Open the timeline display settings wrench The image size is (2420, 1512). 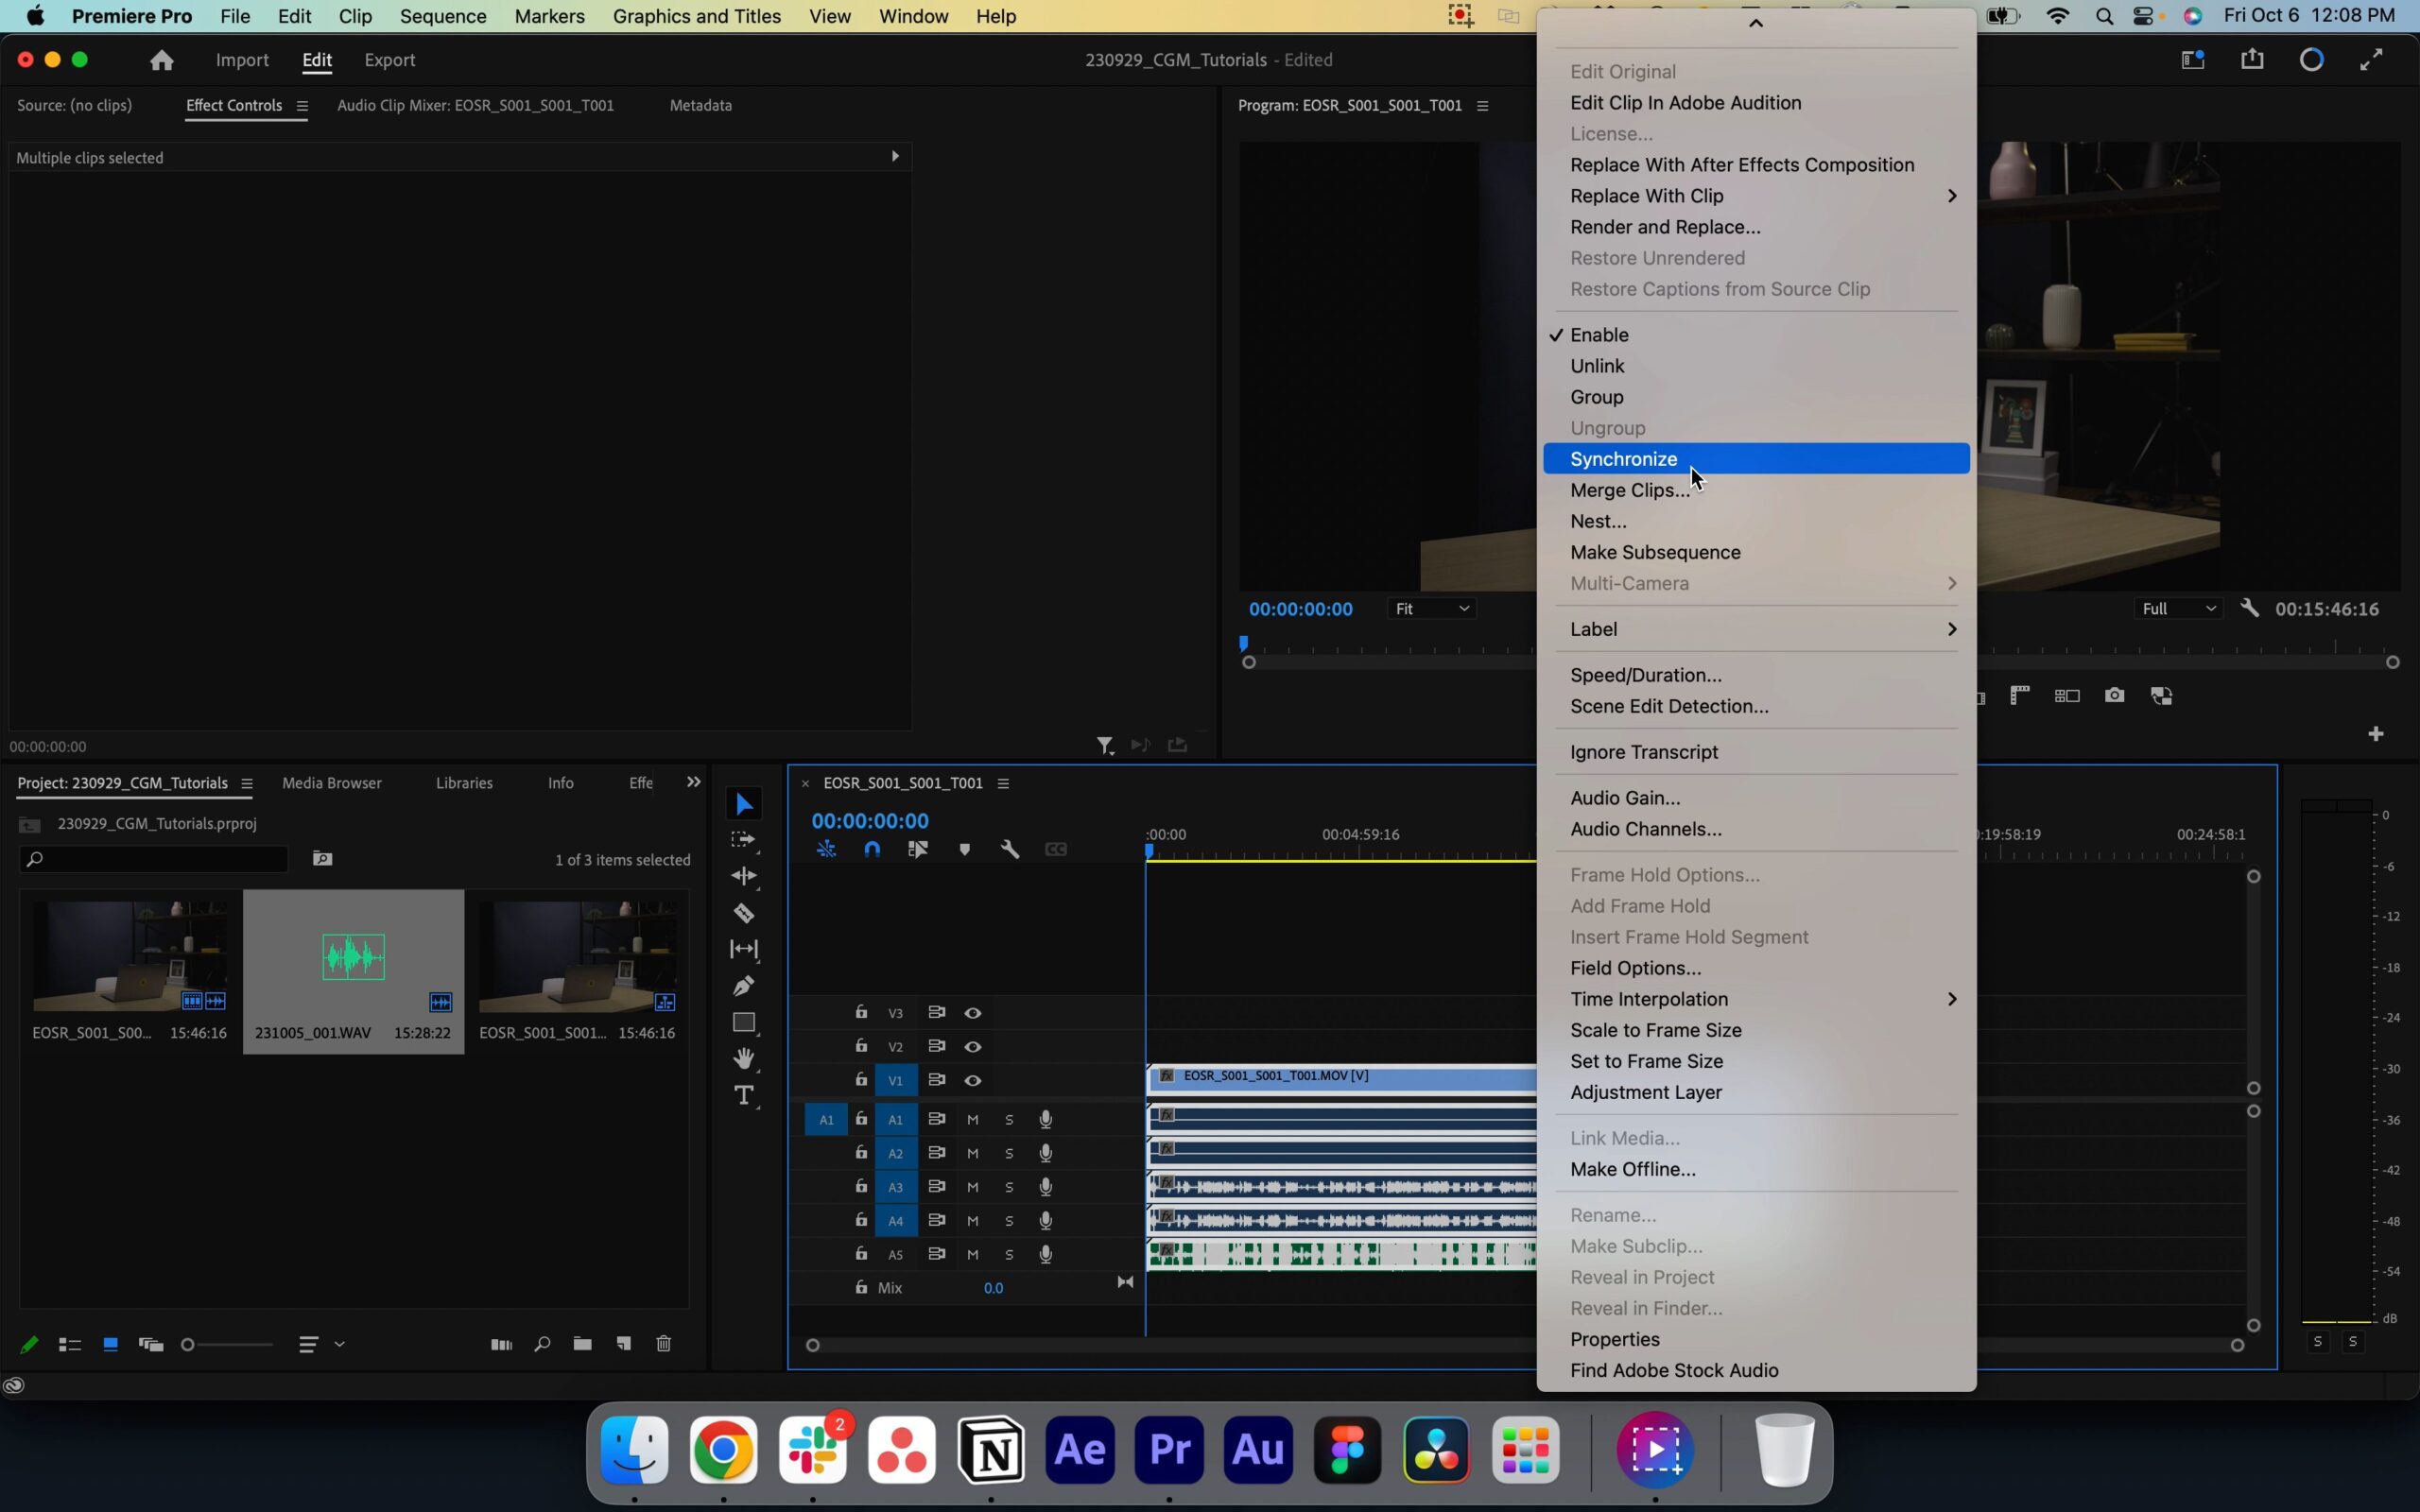(1010, 848)
